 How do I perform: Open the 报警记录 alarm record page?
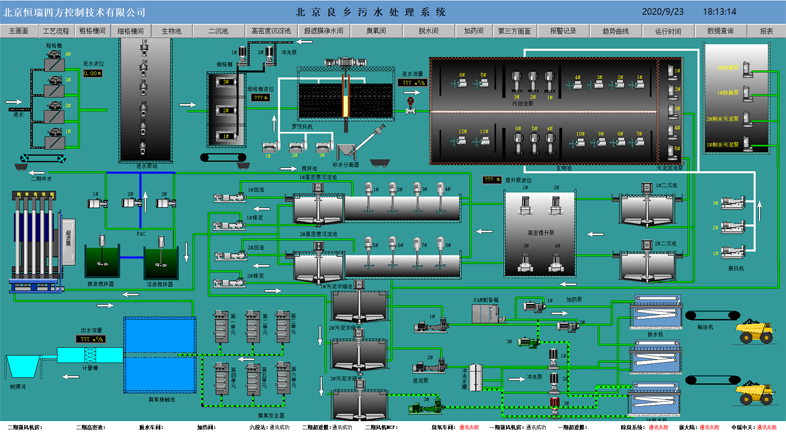click(x=563, y=31)
